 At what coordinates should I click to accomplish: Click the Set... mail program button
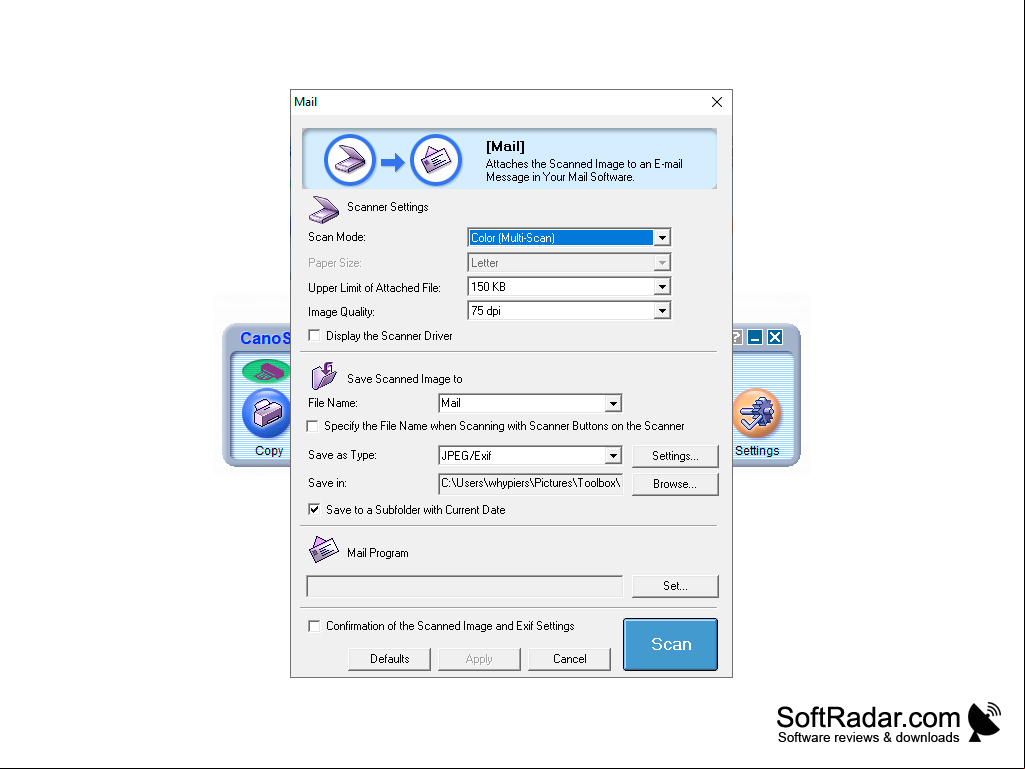(x=675, y=586)
